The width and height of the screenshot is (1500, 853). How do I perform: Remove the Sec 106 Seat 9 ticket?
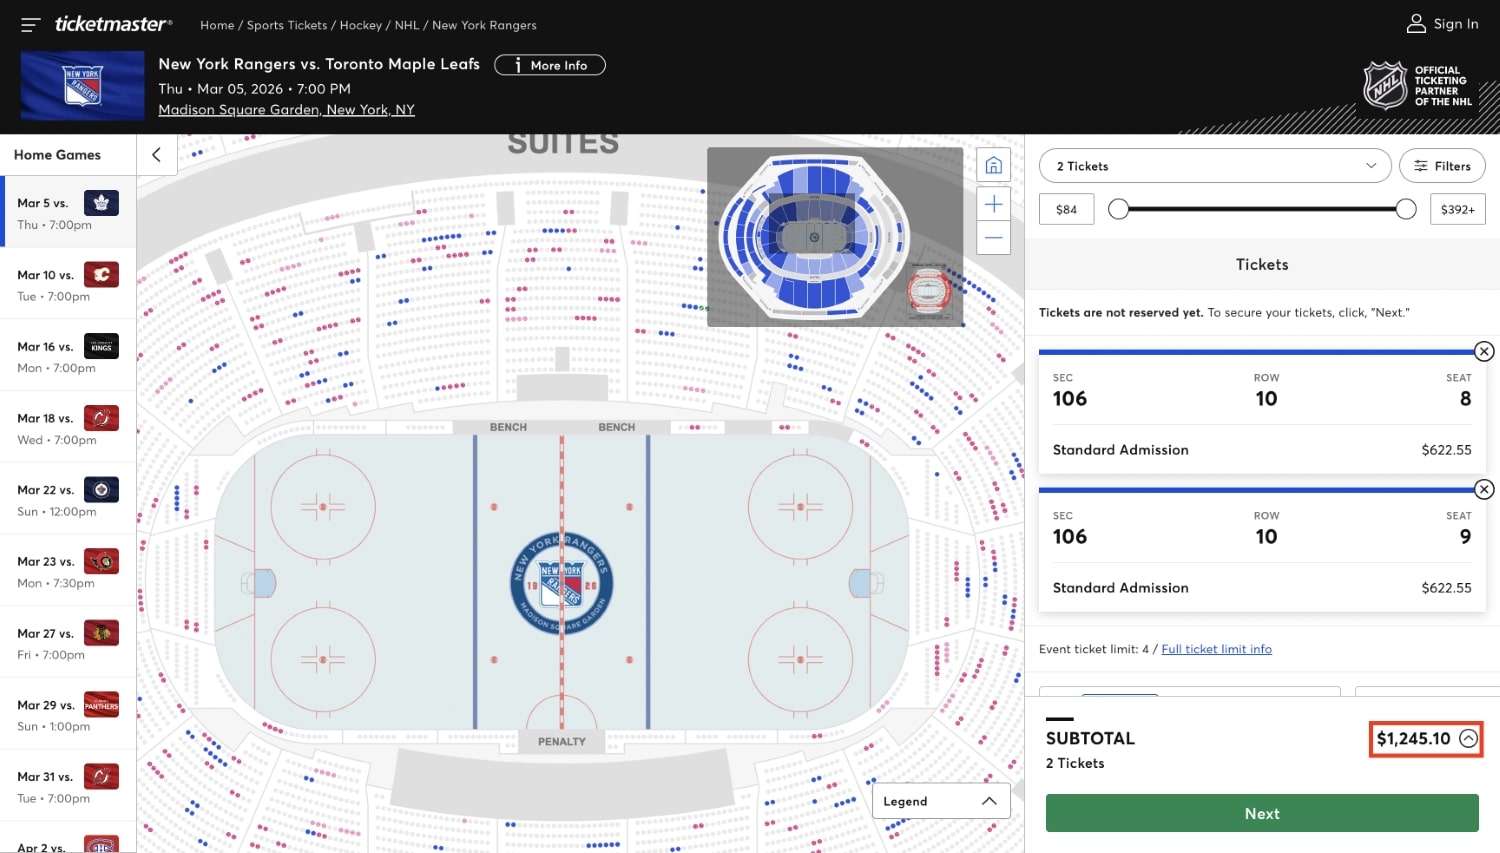point(1484,489)
